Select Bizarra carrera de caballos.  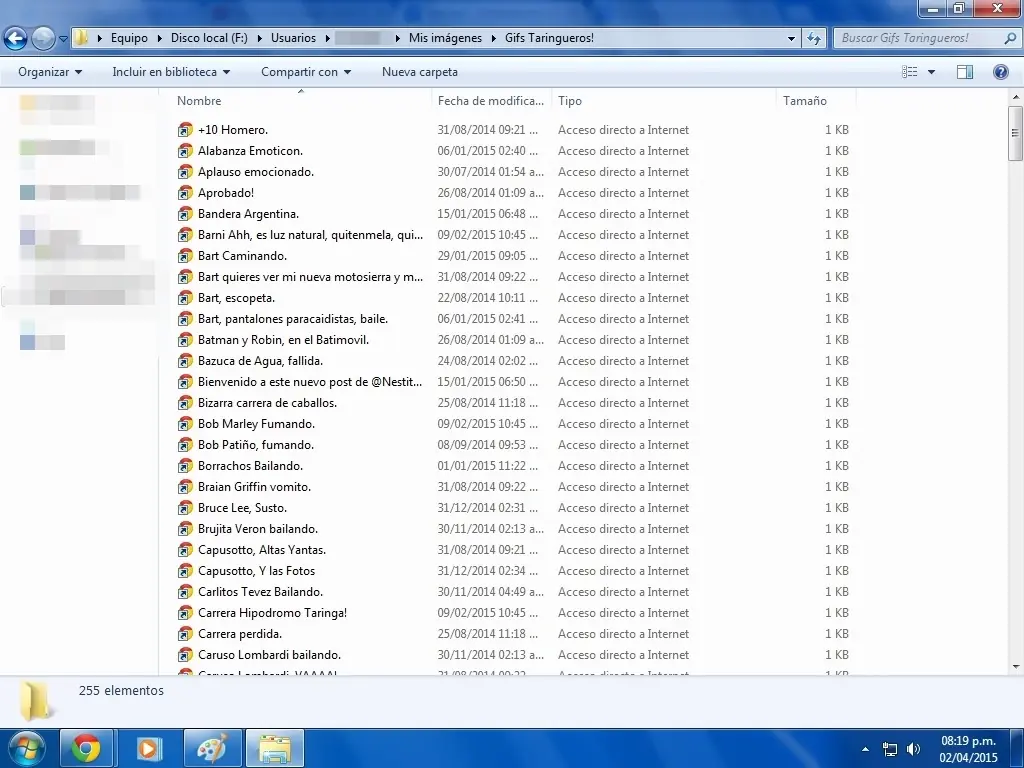click(267, 403)
